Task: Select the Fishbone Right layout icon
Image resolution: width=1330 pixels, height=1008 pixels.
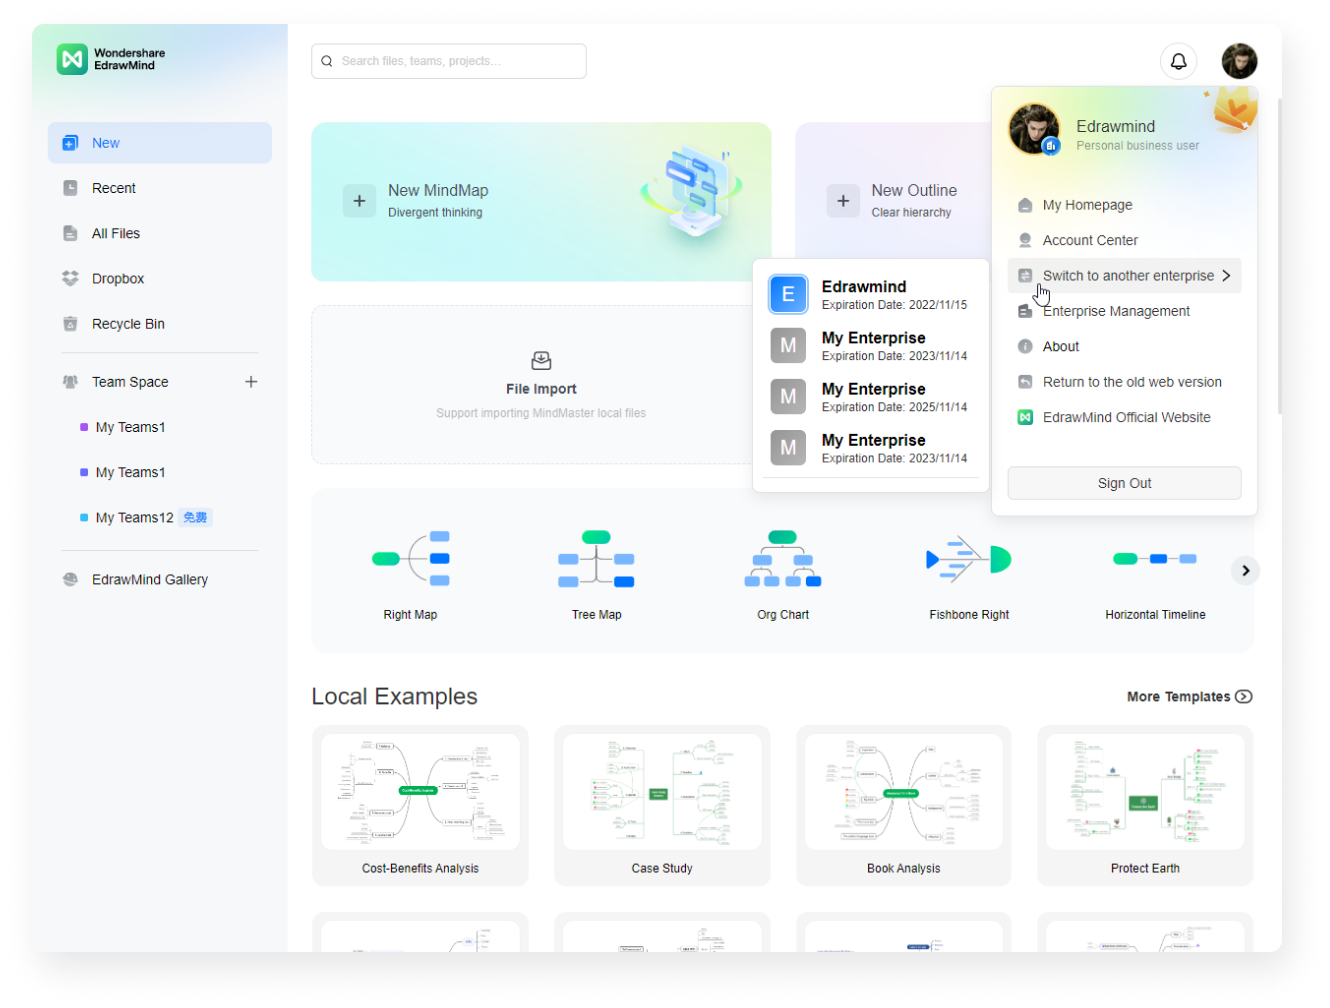Action: coord(969,559)
